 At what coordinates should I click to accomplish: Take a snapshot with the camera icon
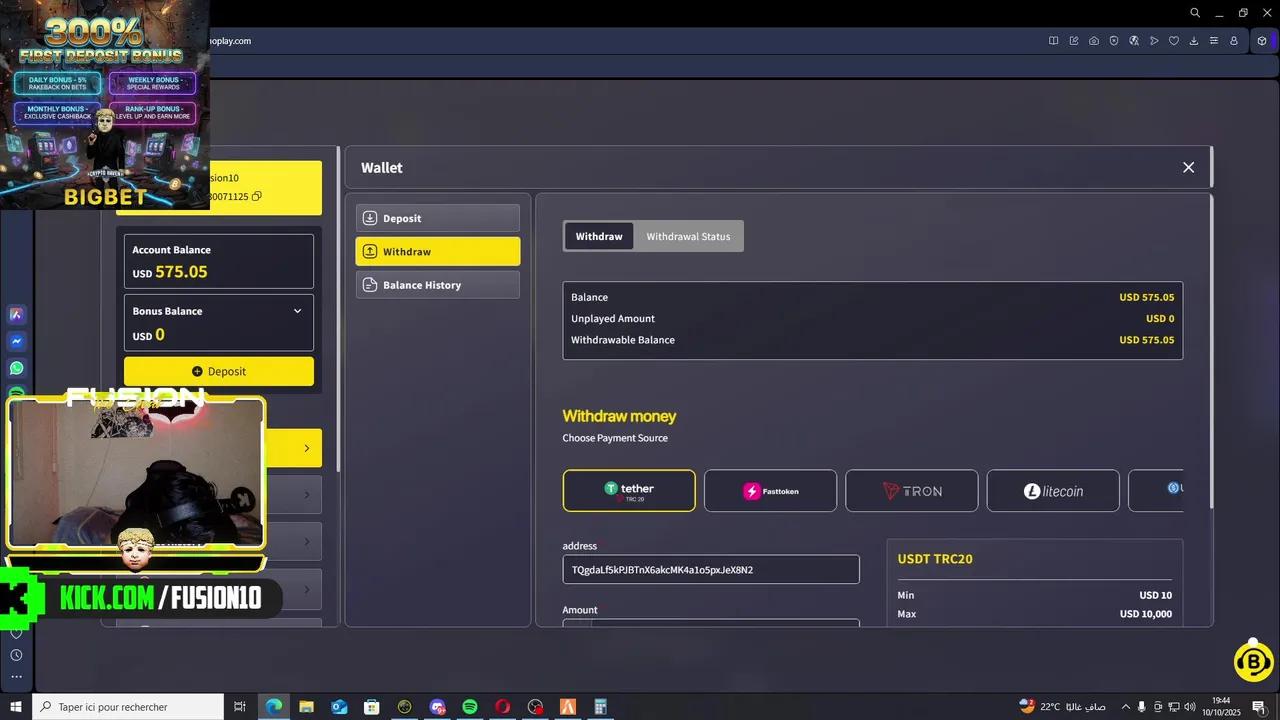[1094, 41]
